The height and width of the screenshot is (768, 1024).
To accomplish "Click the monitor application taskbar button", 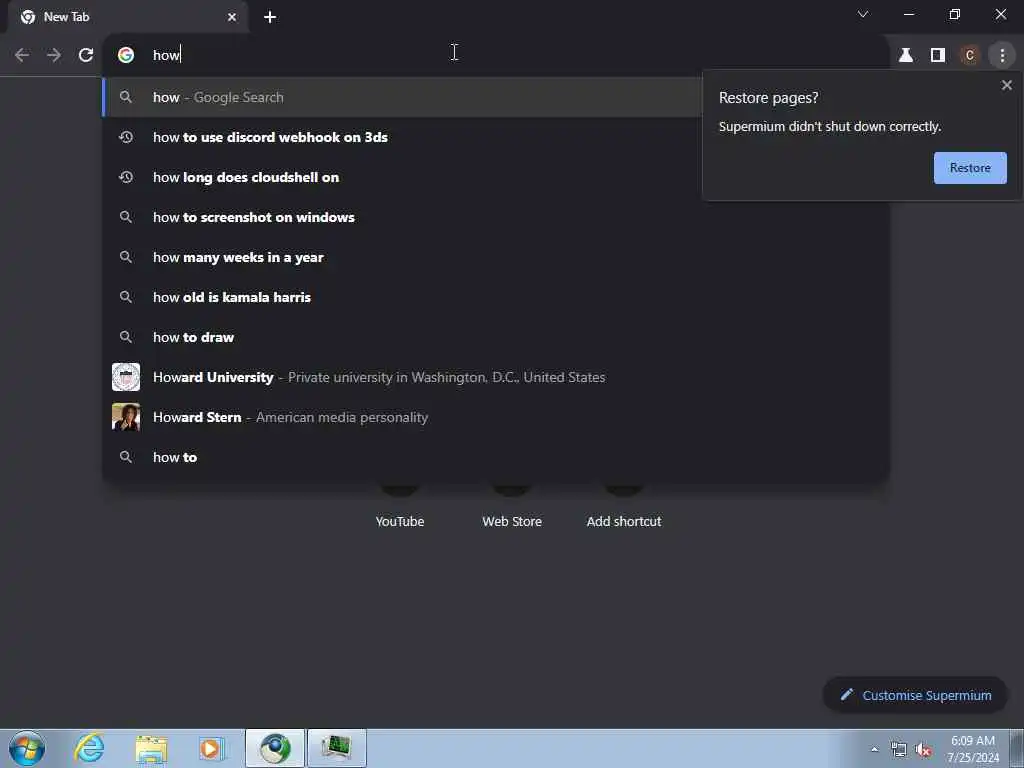I will (x=337, y=748).
